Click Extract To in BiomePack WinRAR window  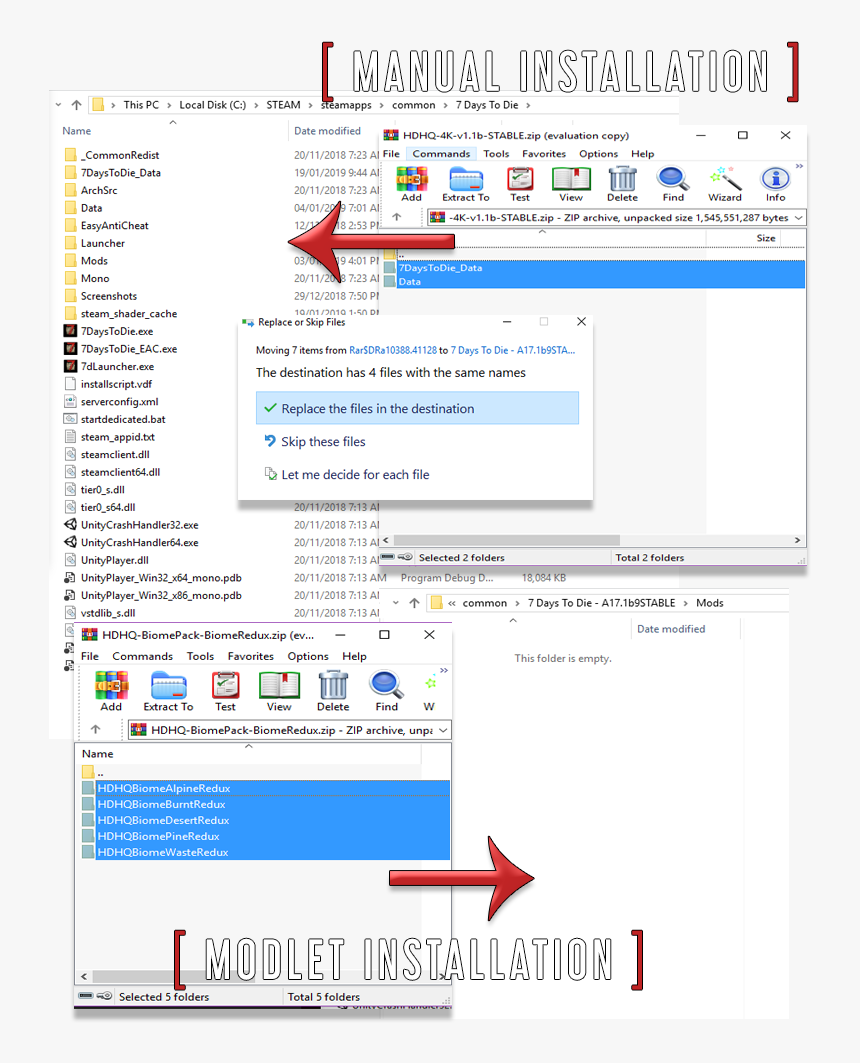pyautogui.click(x=168, y=691)
